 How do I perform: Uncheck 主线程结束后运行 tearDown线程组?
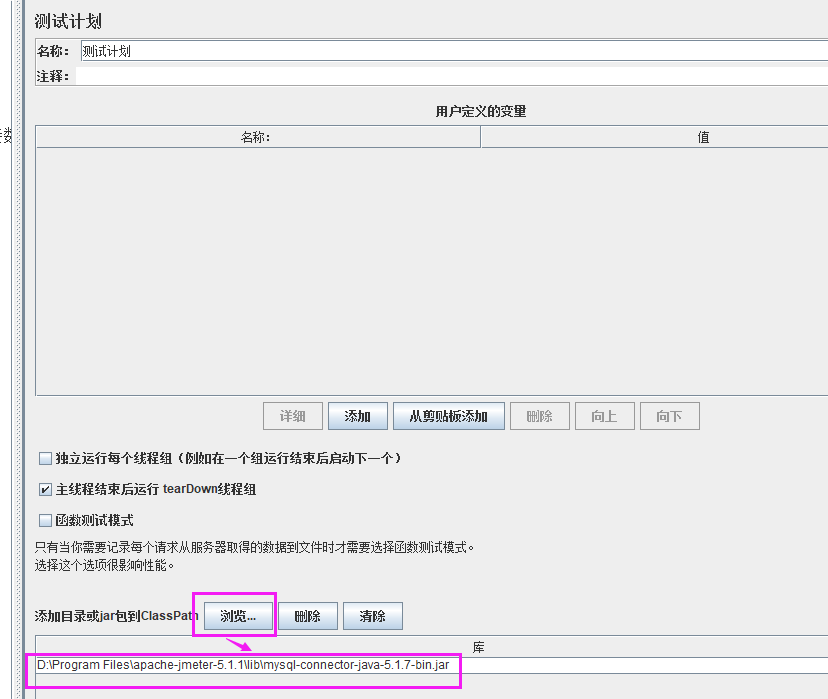[44, 489]
